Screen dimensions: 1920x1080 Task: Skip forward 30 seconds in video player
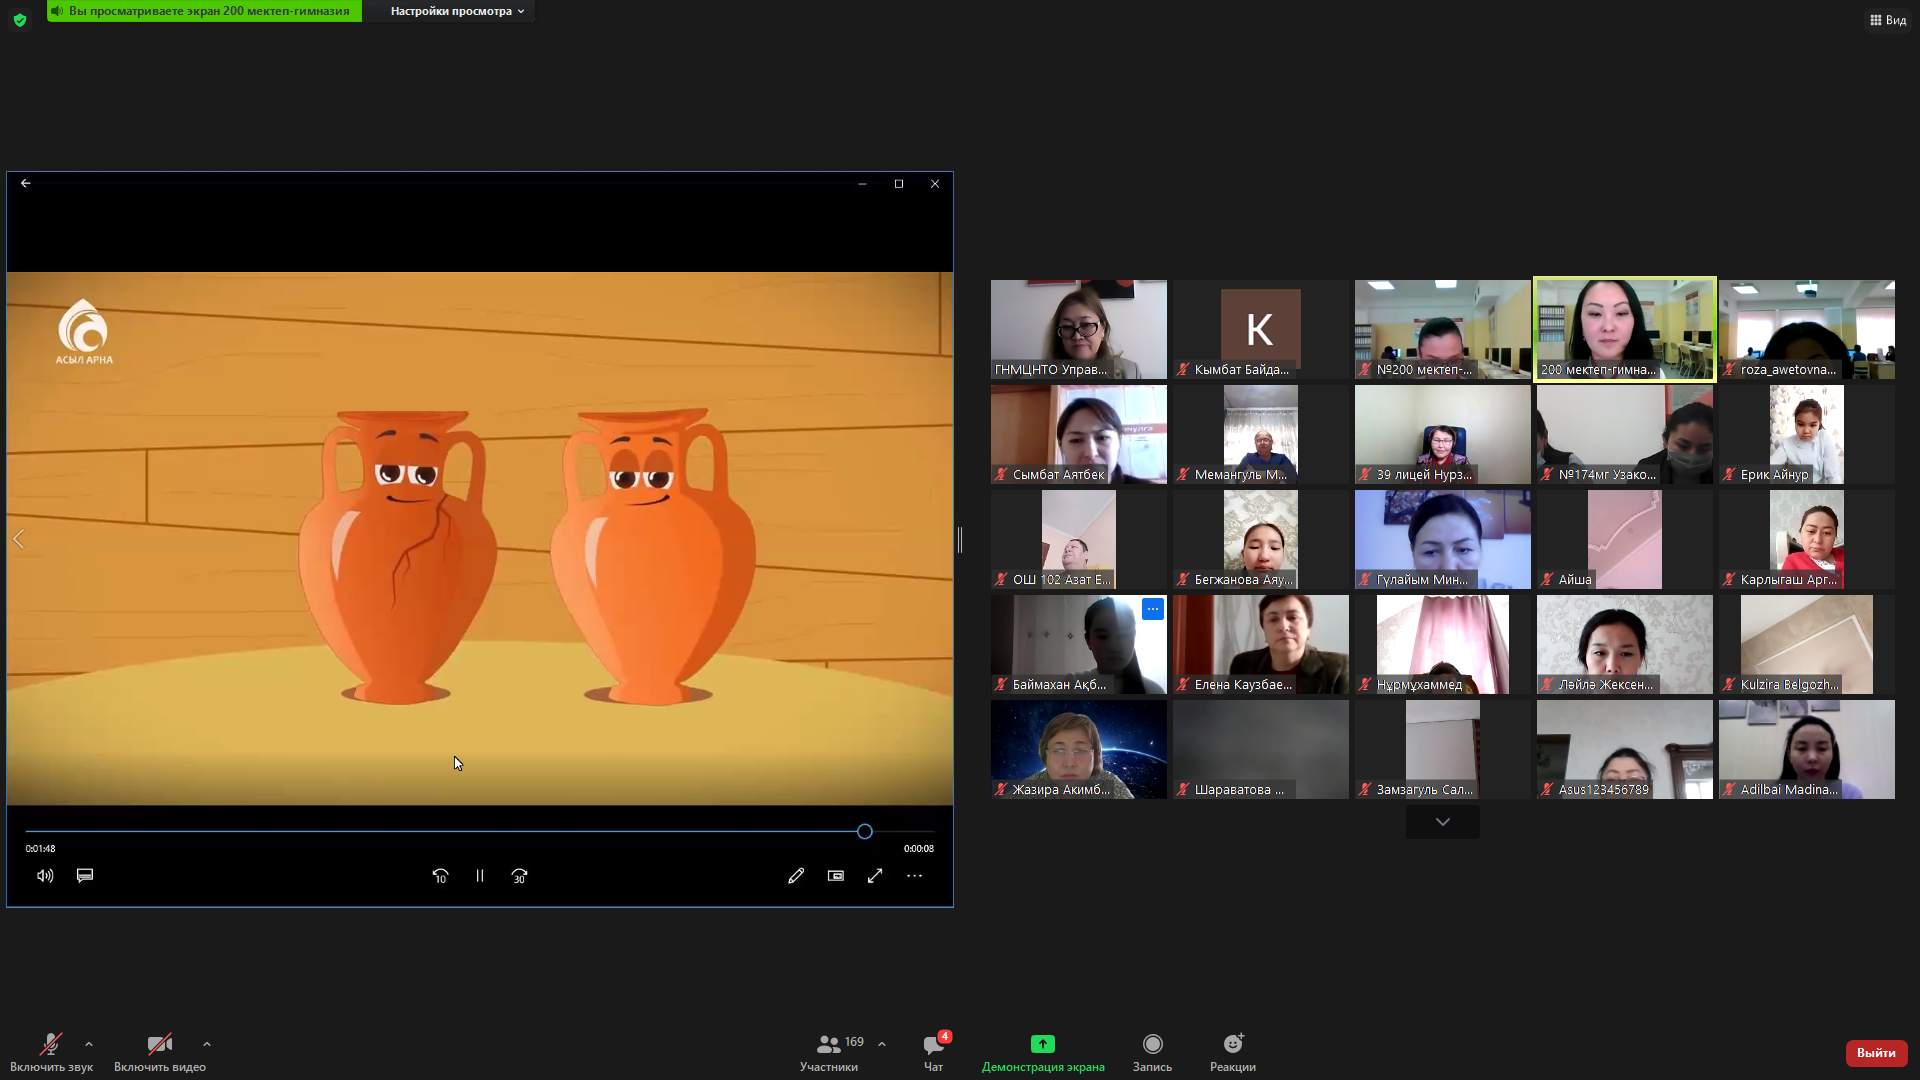point(519,876)
